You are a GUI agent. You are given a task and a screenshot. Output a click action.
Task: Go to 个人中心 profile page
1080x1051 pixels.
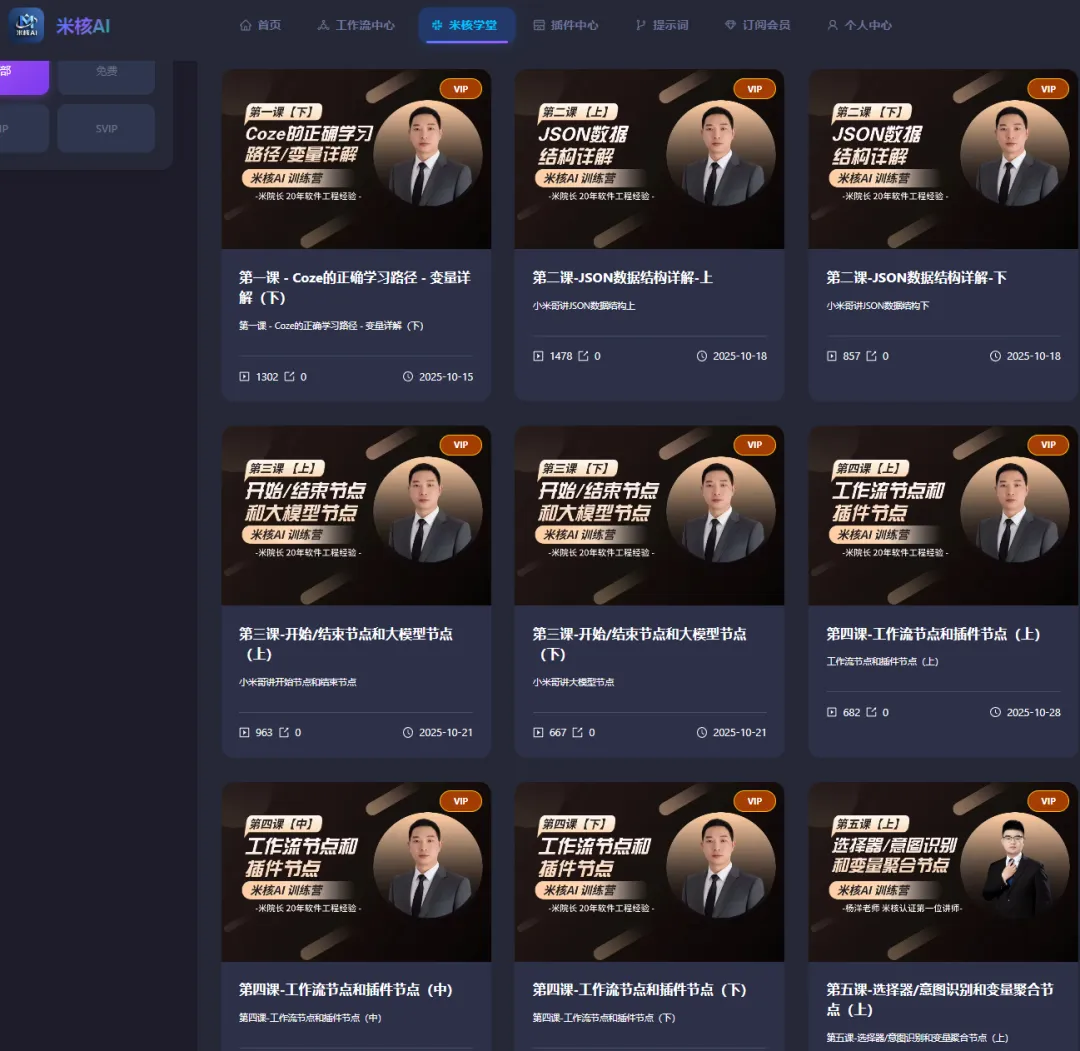pyautogui.click(x=860, y=25)
